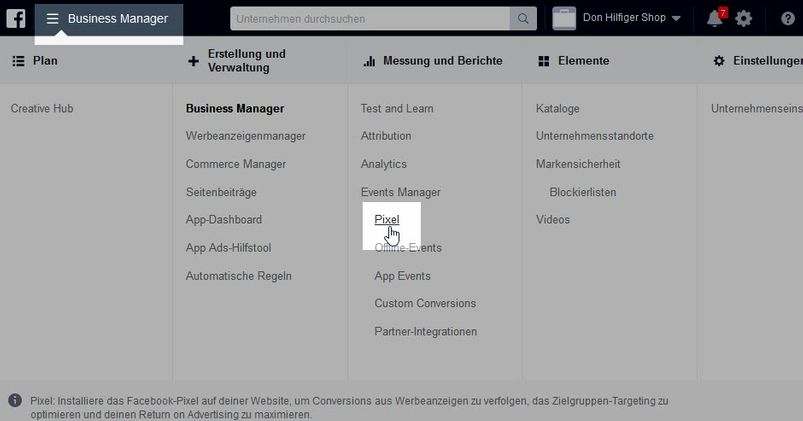Select the Messung und Berichte header

point(442,61)
